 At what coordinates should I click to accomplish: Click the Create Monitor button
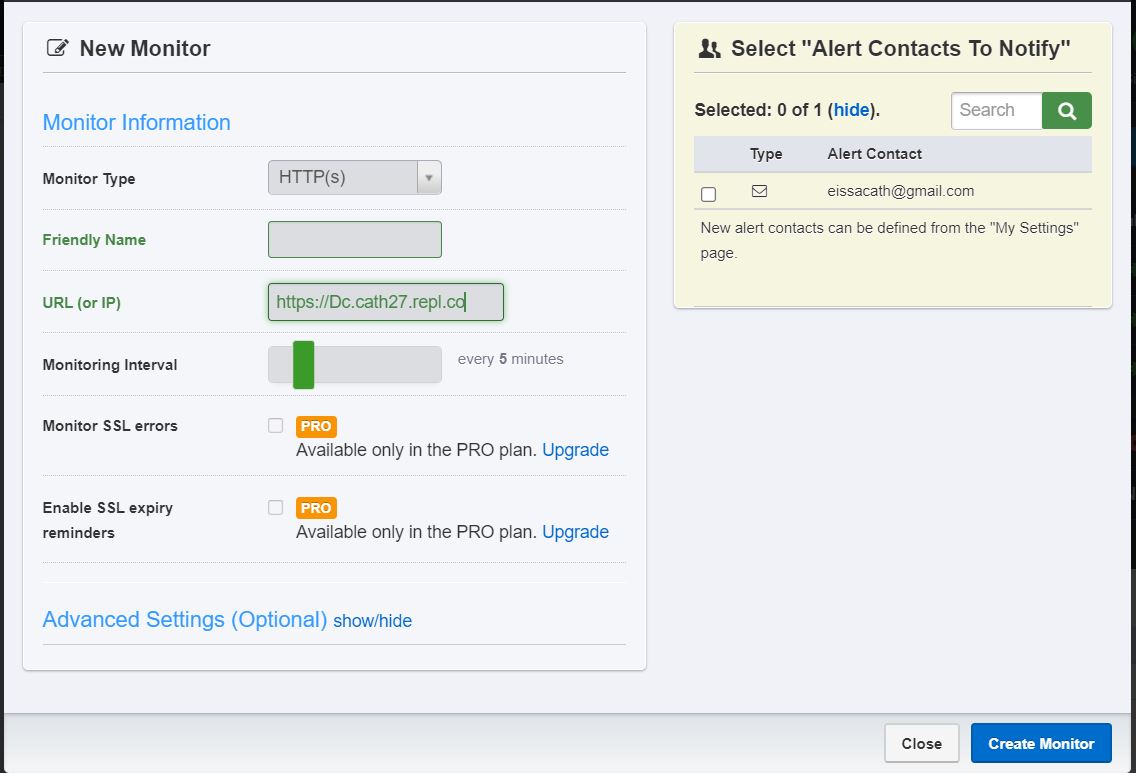pos(1041,743)
